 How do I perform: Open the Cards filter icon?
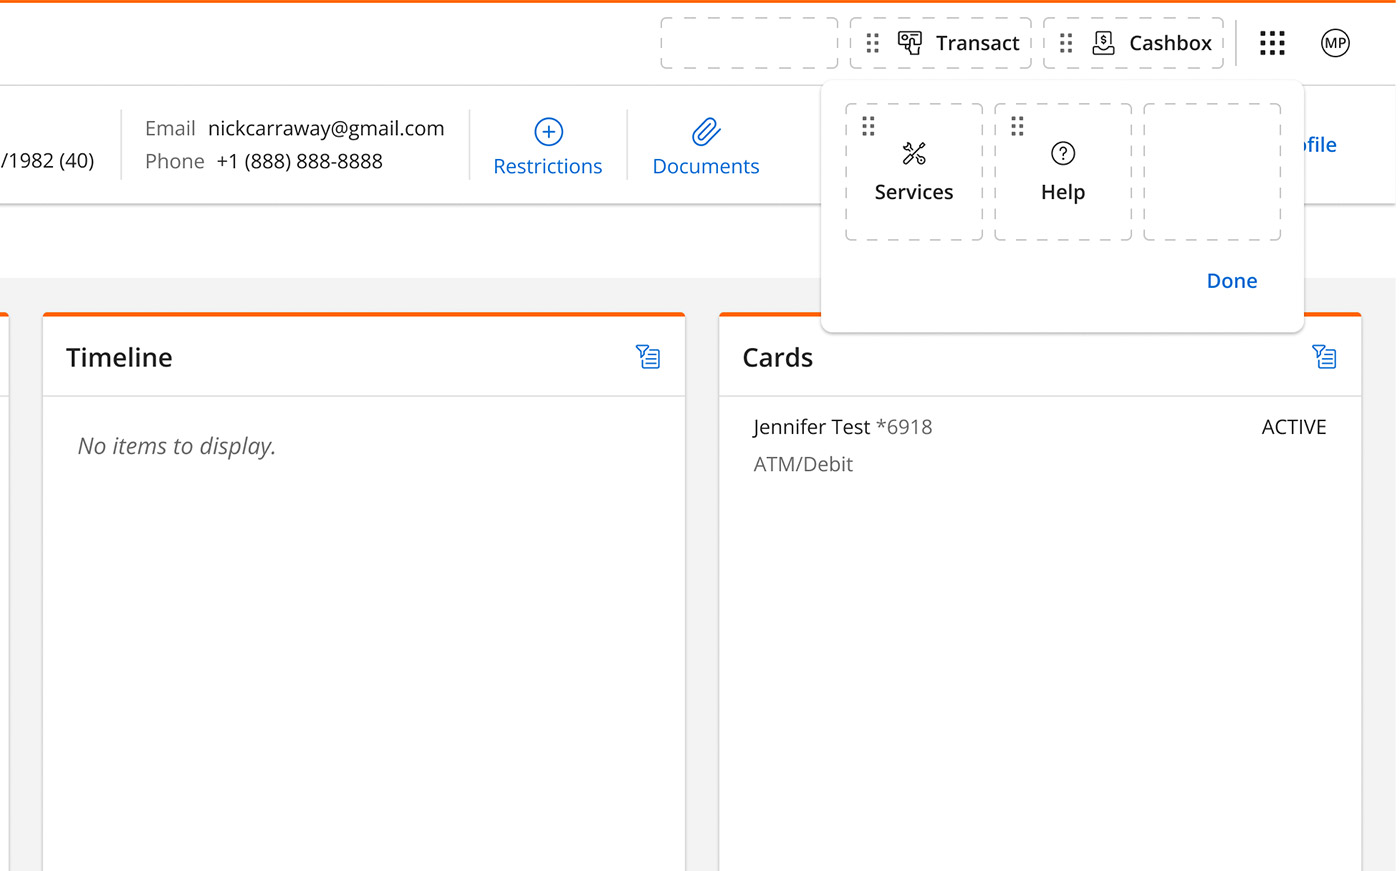(1324, 357)
